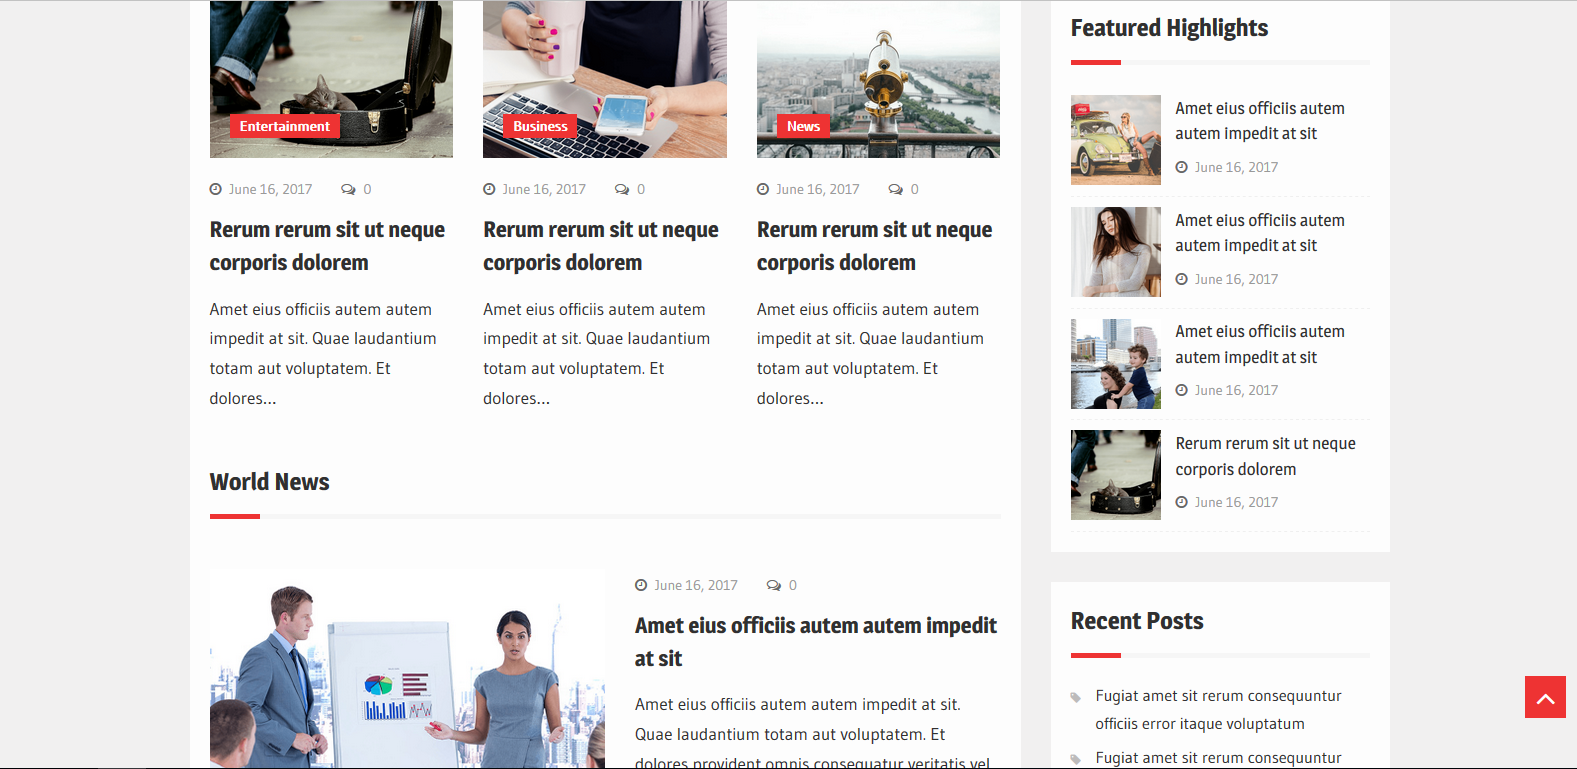The height and width of the screenshot is (769, 1577).
Task: Open the vintage car highlight thumbnail
Action: (x=1115, y=140)
